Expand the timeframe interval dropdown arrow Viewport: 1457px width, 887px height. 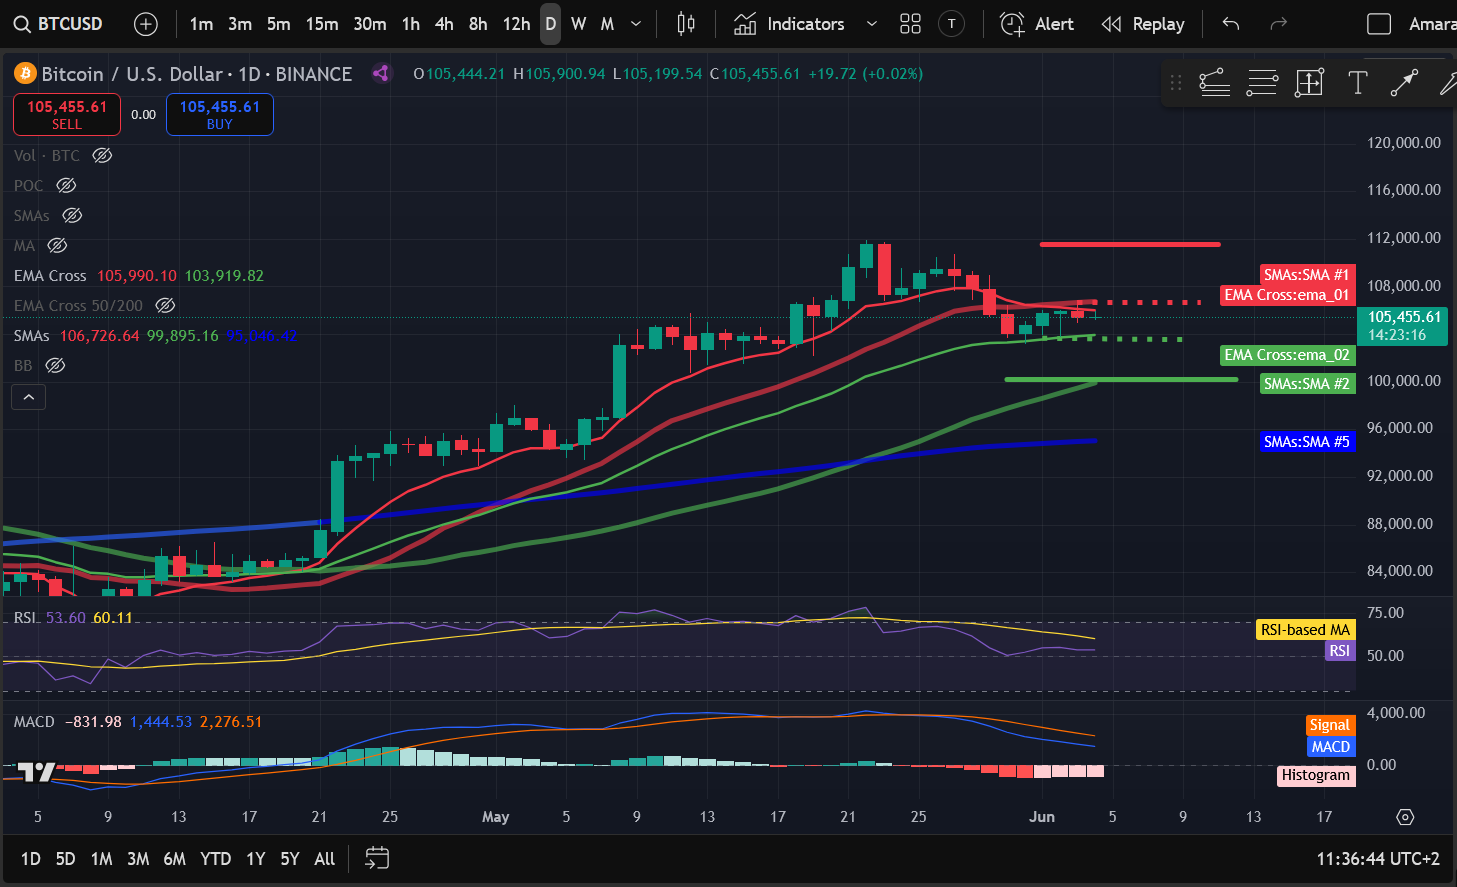tap(636, 24)
